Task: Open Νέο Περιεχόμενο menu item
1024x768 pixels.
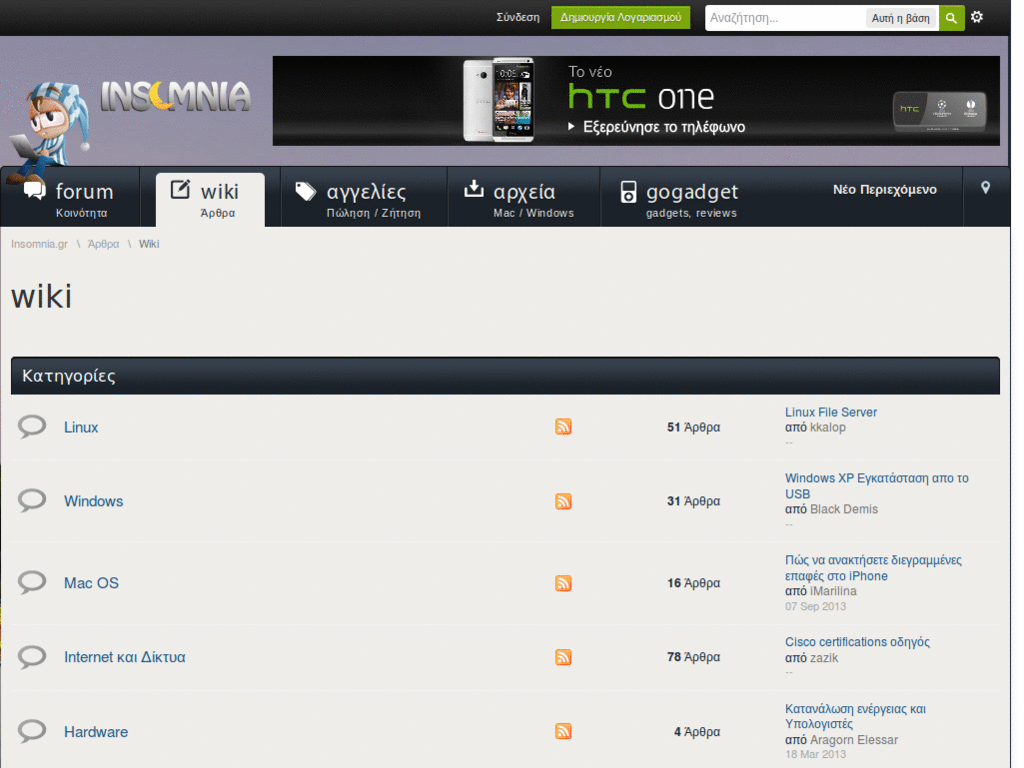Action: coord(884,189)
